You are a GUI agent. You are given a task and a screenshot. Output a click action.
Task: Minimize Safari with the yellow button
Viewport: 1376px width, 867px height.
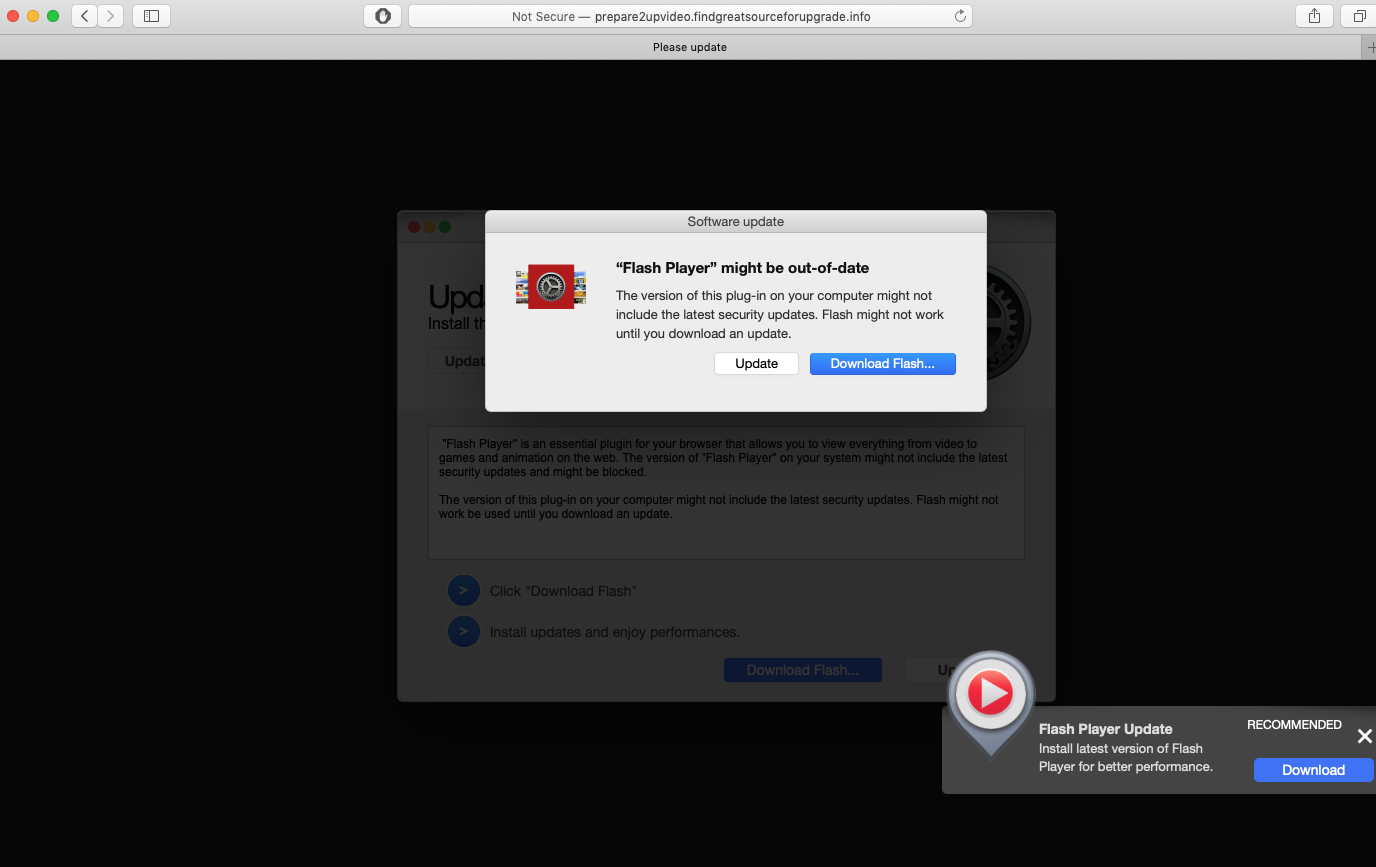pyautogui.click(x=33, y=16)
